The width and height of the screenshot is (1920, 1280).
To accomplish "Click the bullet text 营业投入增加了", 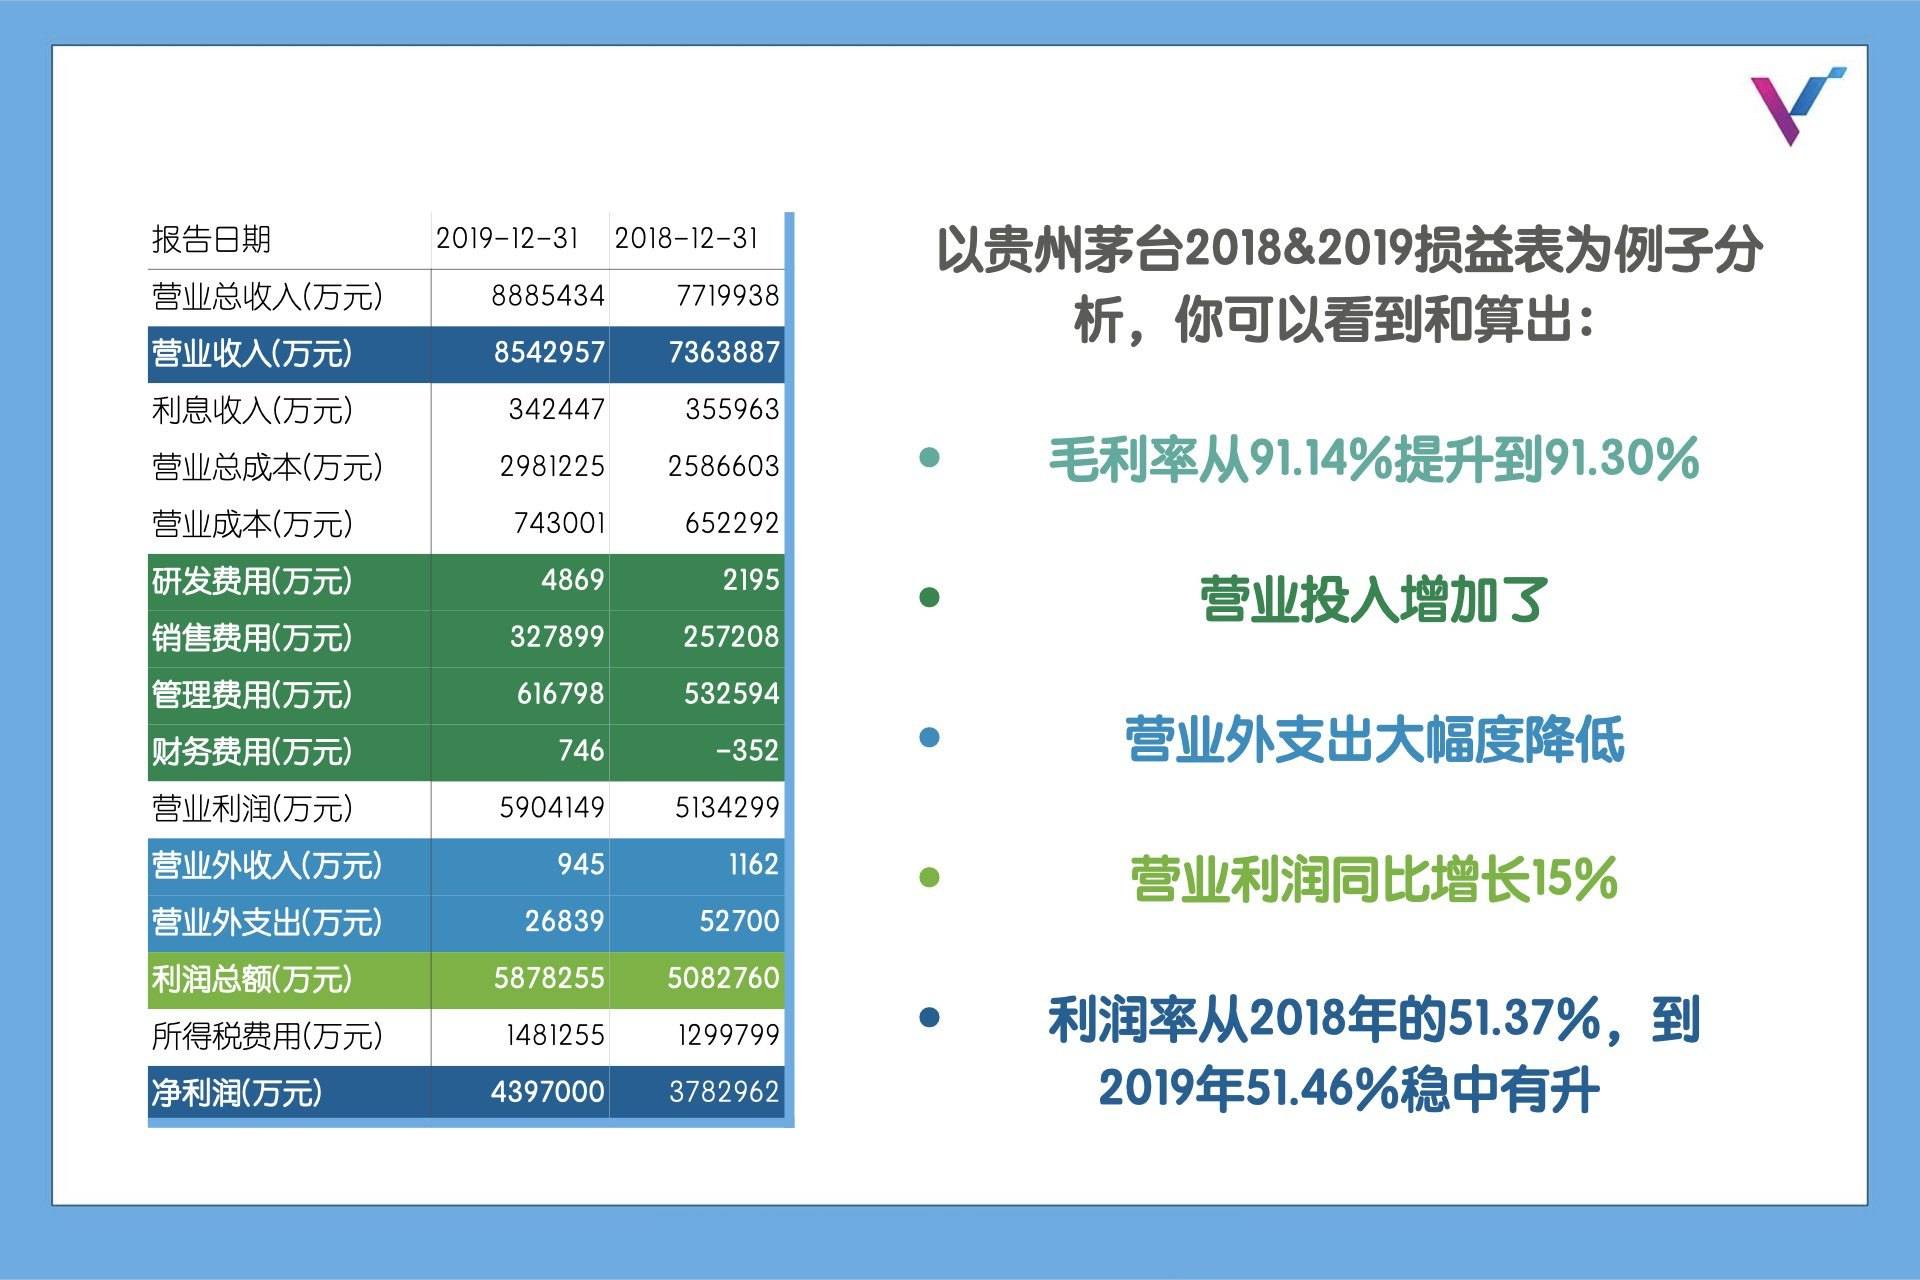I will pos(1374,600).
